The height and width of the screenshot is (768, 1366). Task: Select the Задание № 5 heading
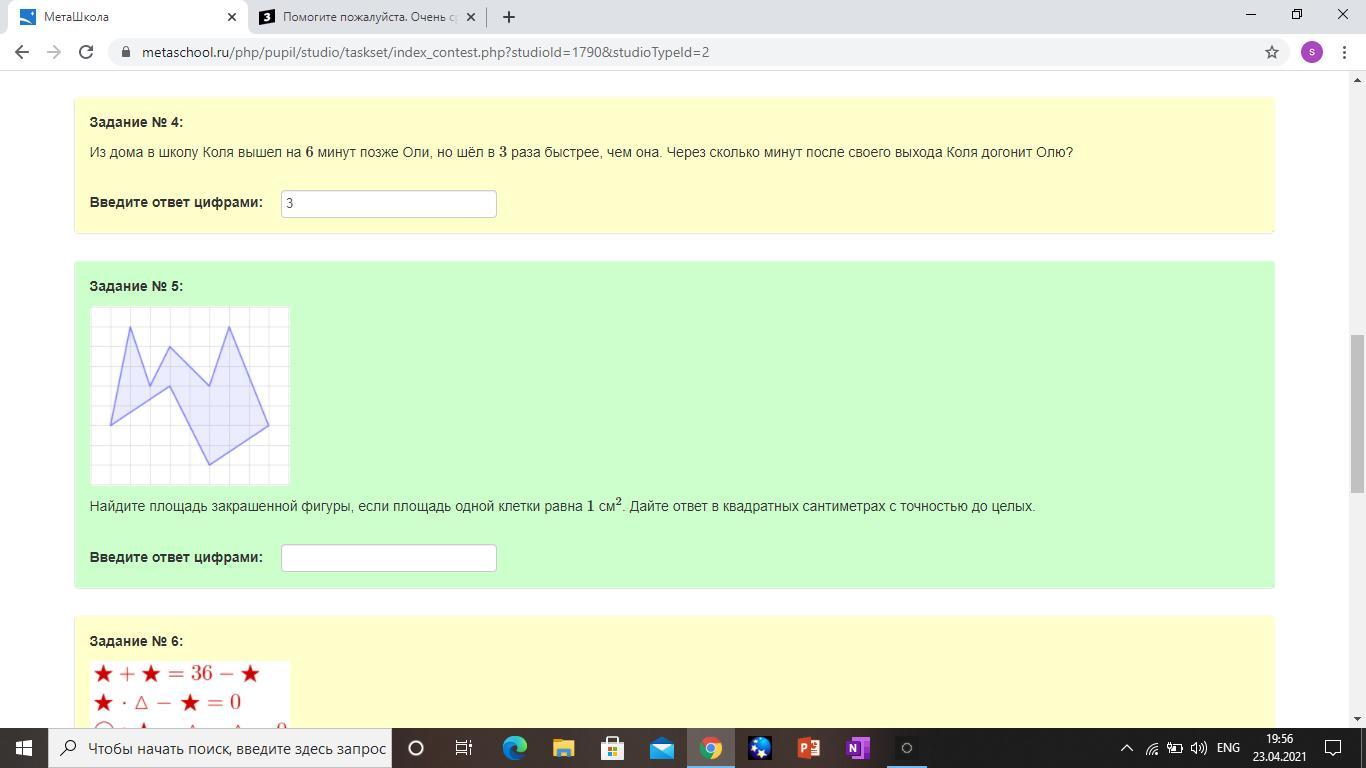tap(136, 286)
